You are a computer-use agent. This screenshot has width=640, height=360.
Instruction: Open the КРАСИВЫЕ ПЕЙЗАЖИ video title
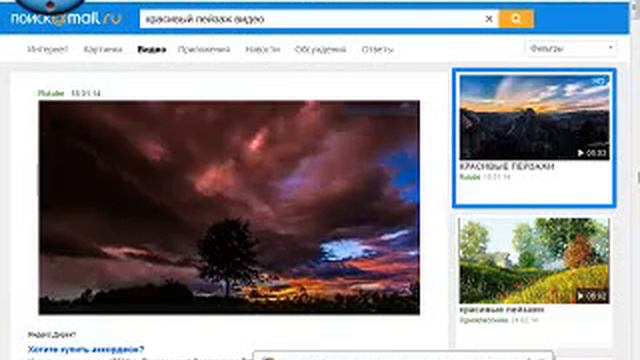tap(507, 167)
